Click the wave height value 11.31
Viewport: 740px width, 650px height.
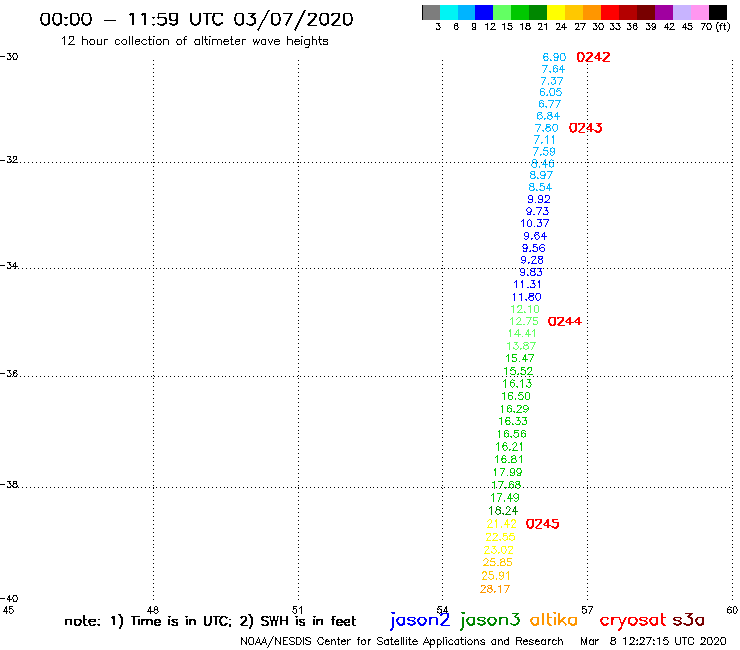[527, 284]
